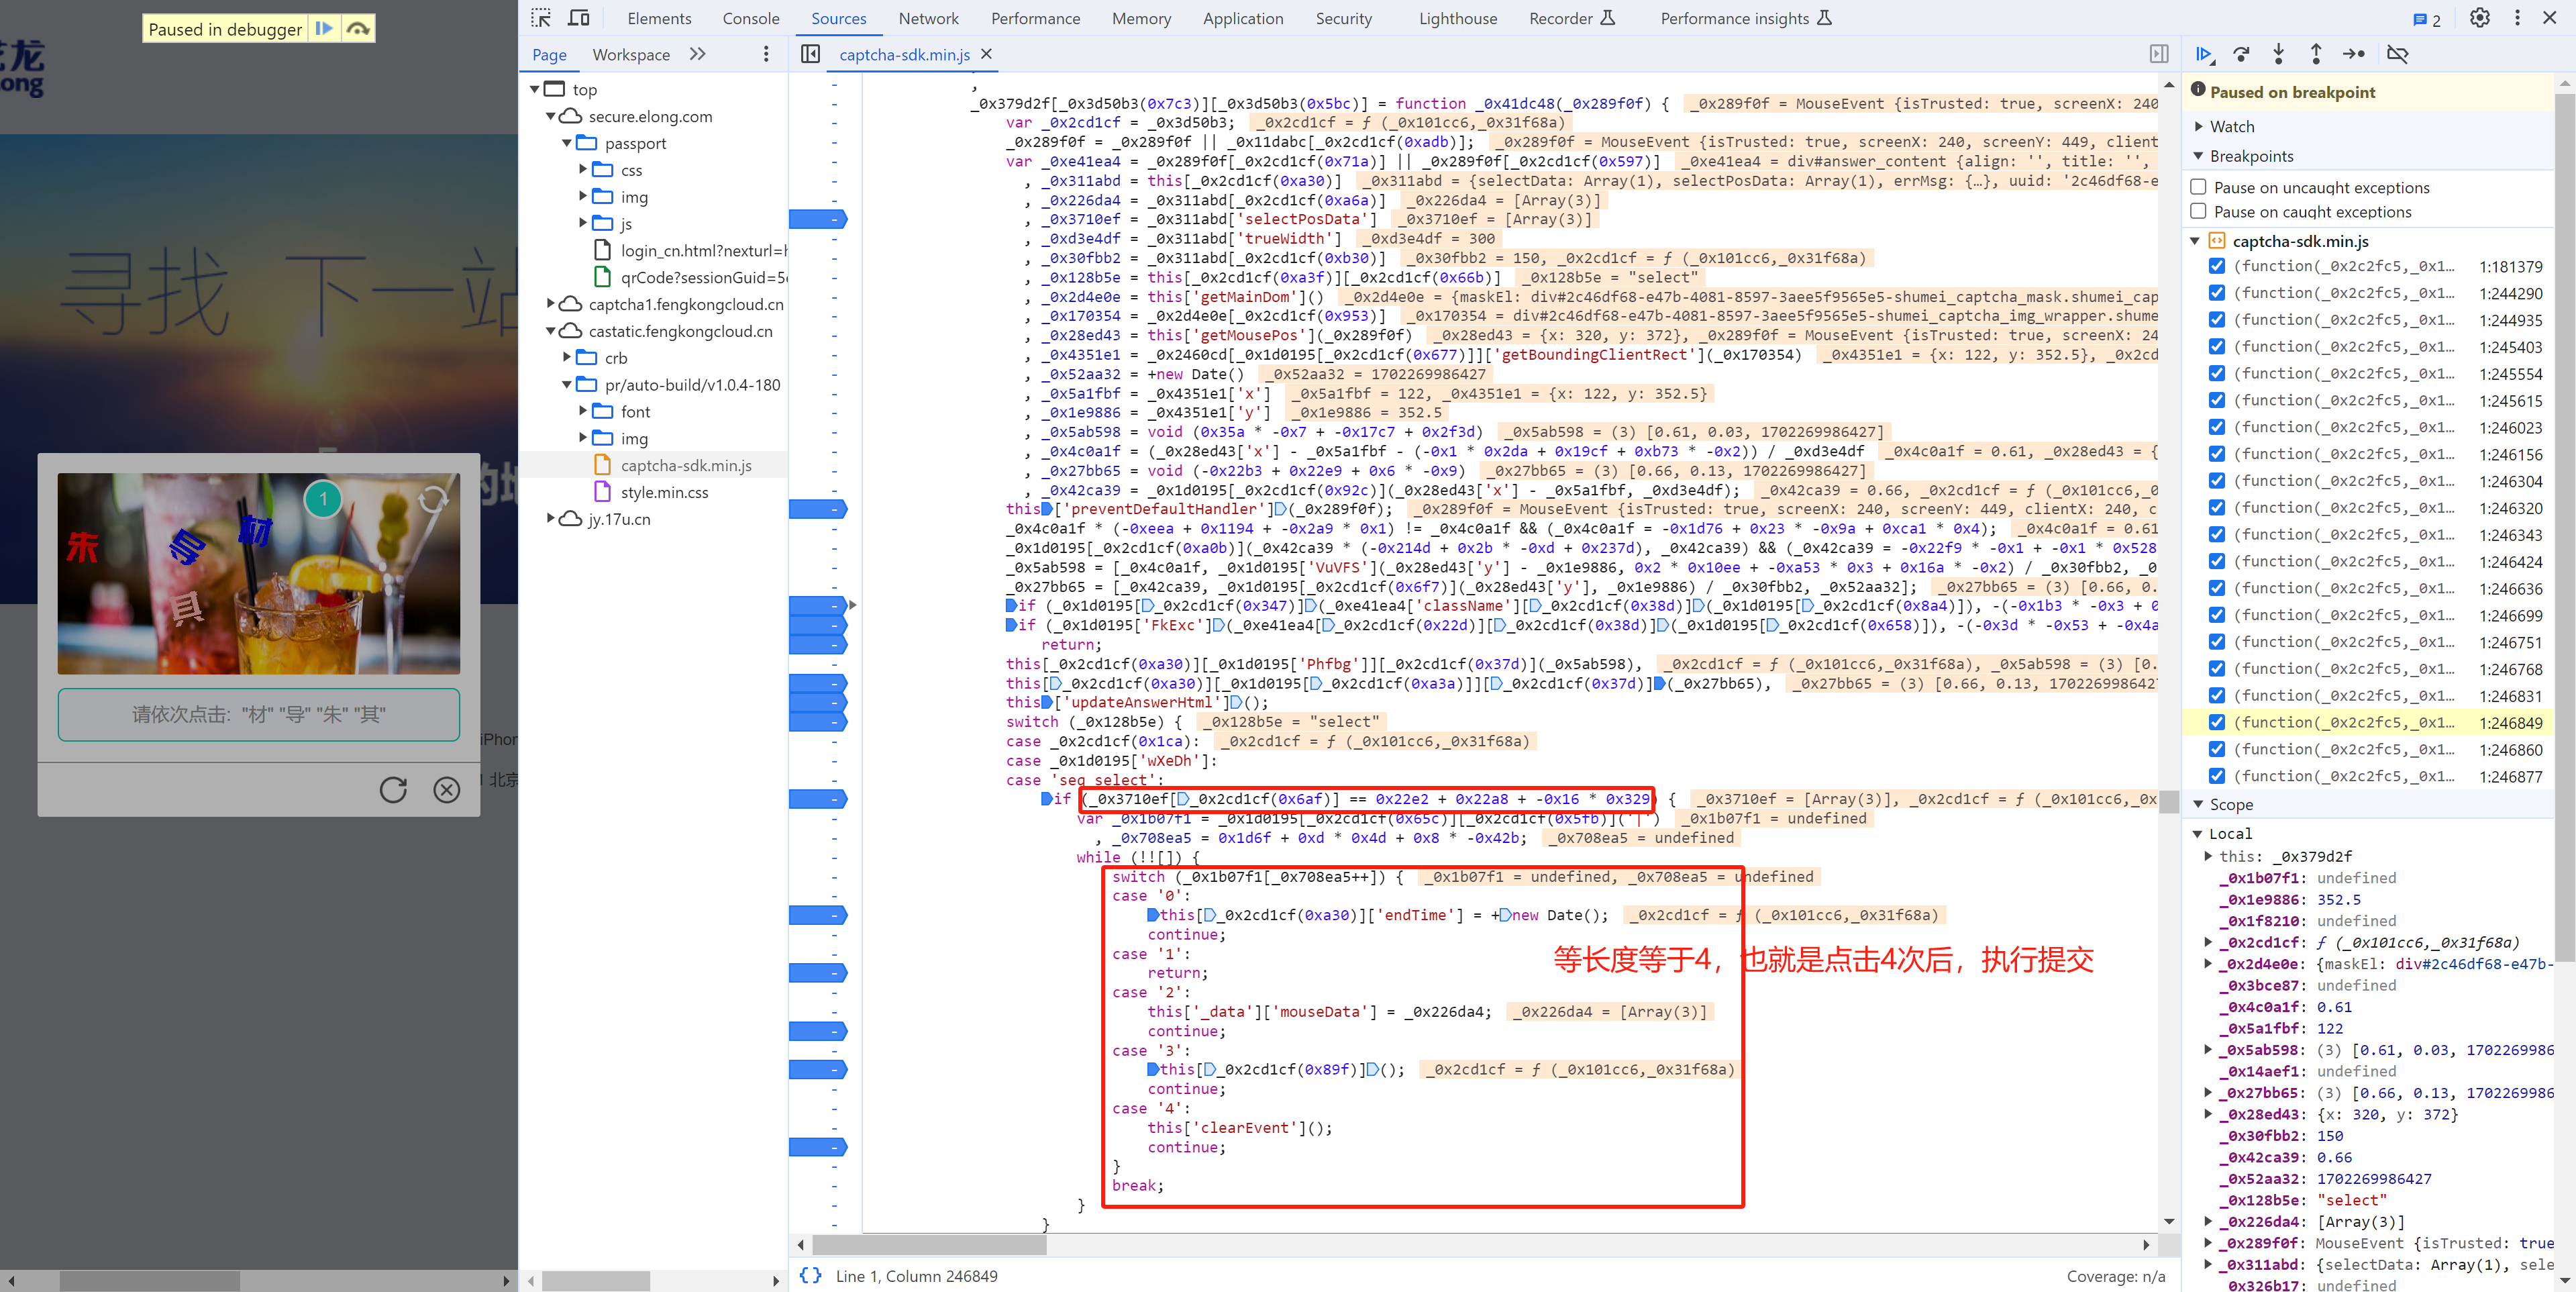The image size is (2576, 1292).
Task: Close the captcha-sdk.min.js file tab
Action: (986, 54)
